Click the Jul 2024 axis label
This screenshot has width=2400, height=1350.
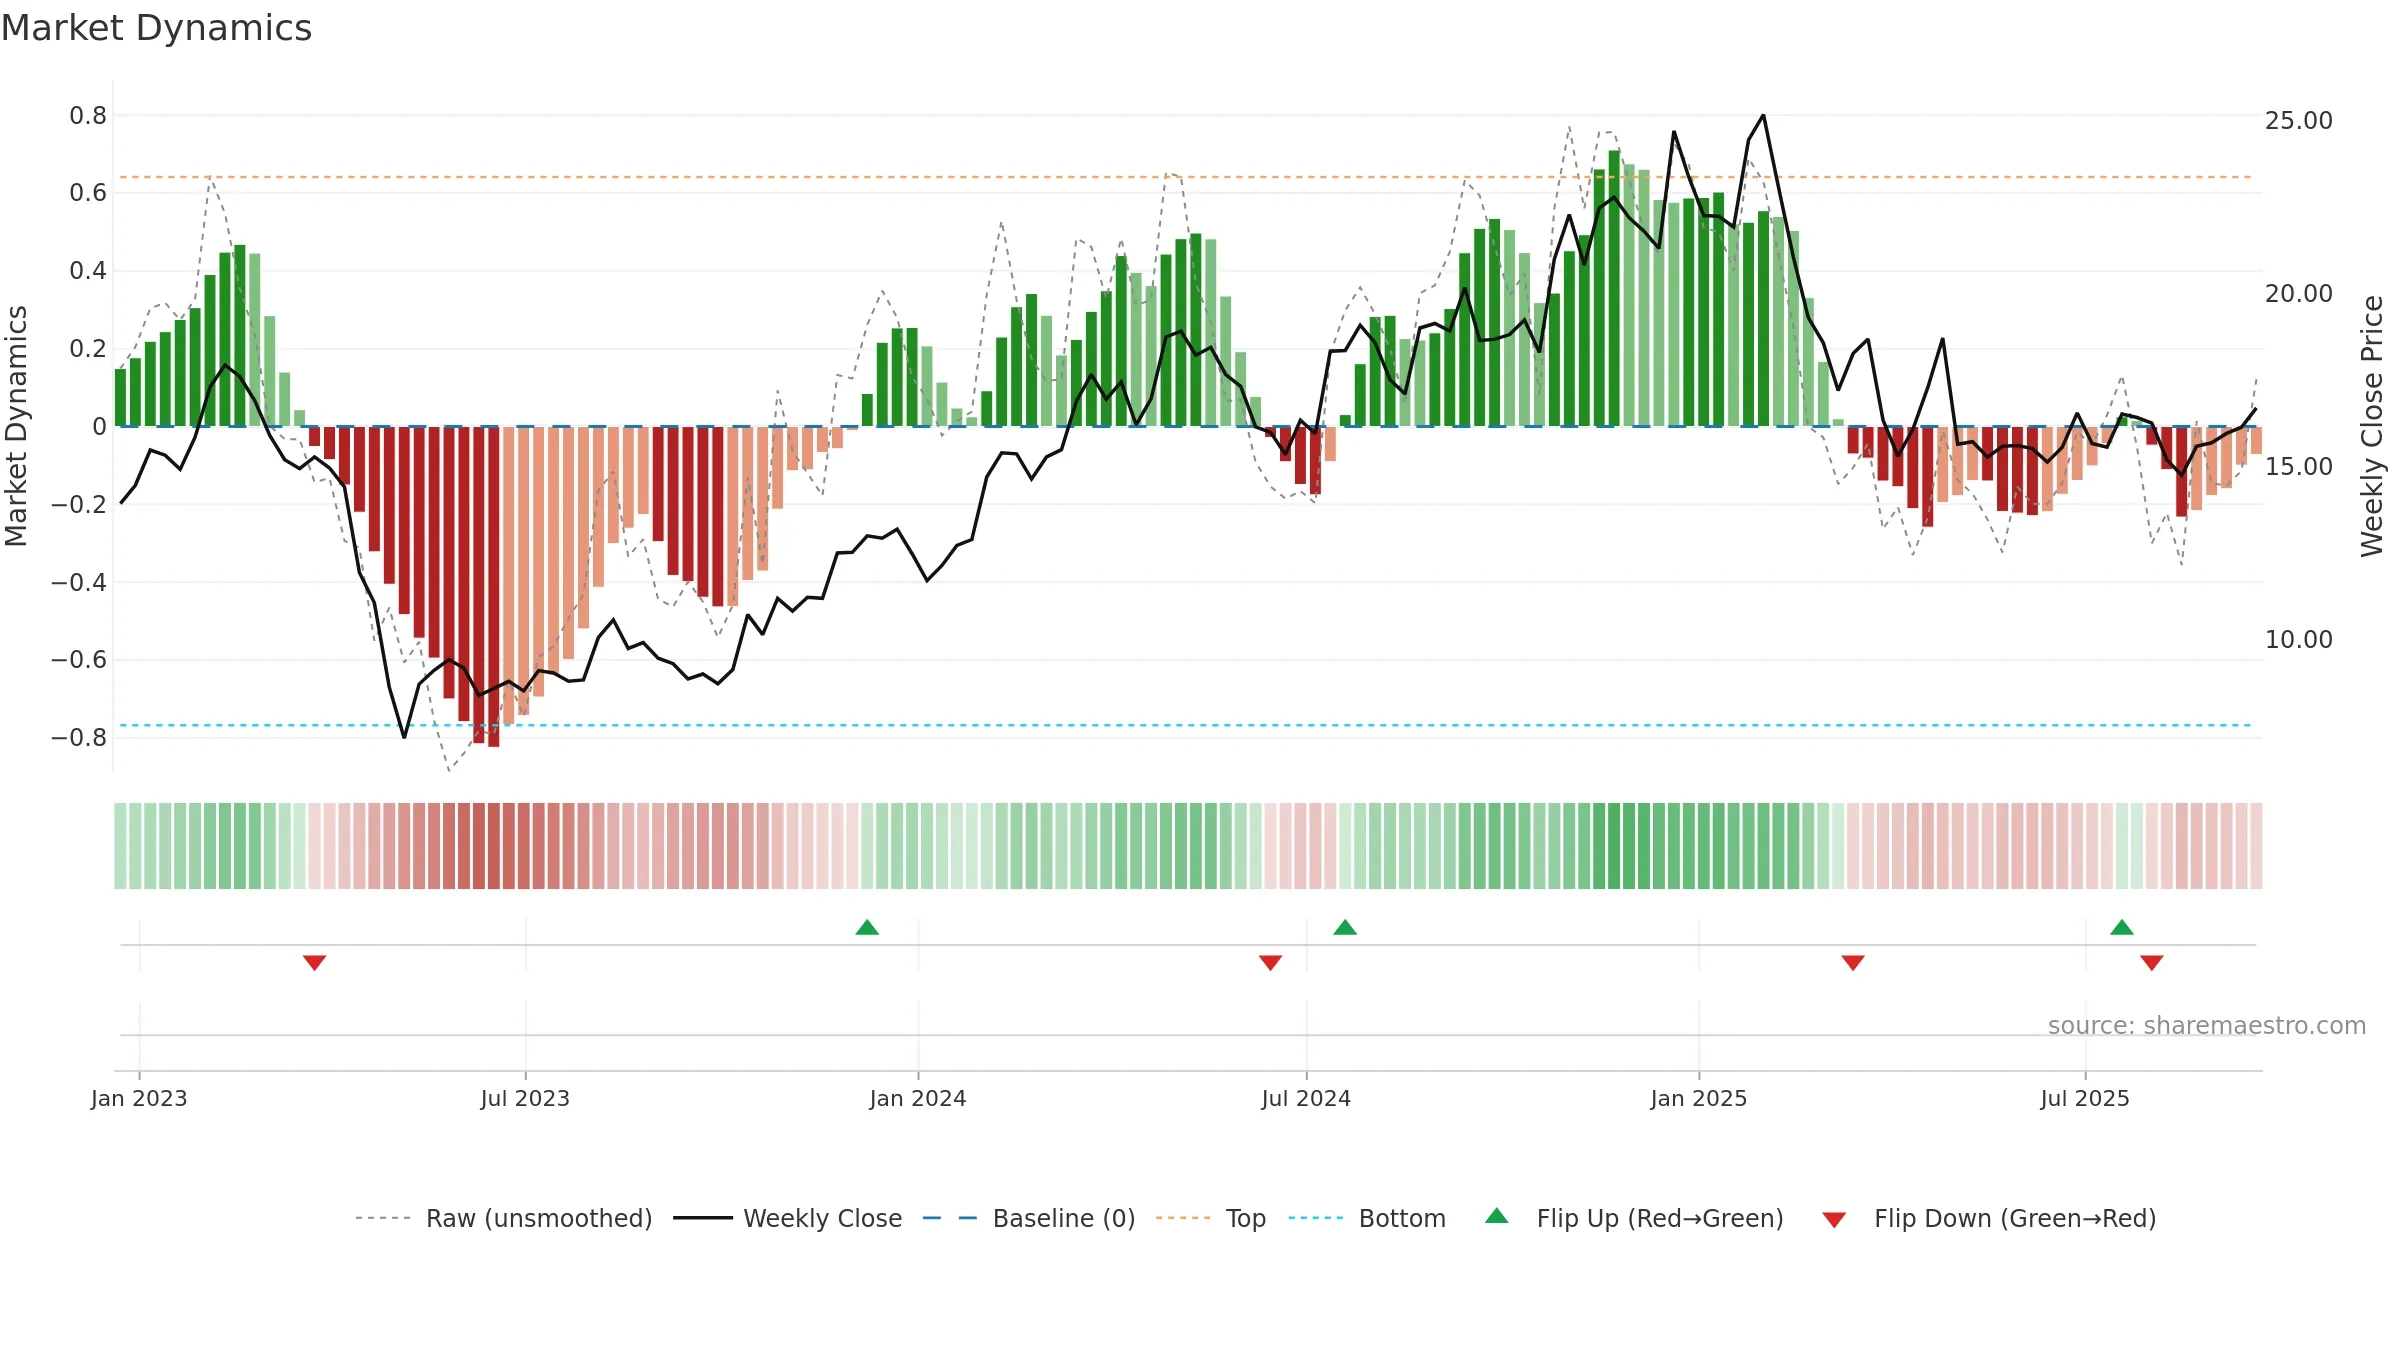[1306, 1098]
